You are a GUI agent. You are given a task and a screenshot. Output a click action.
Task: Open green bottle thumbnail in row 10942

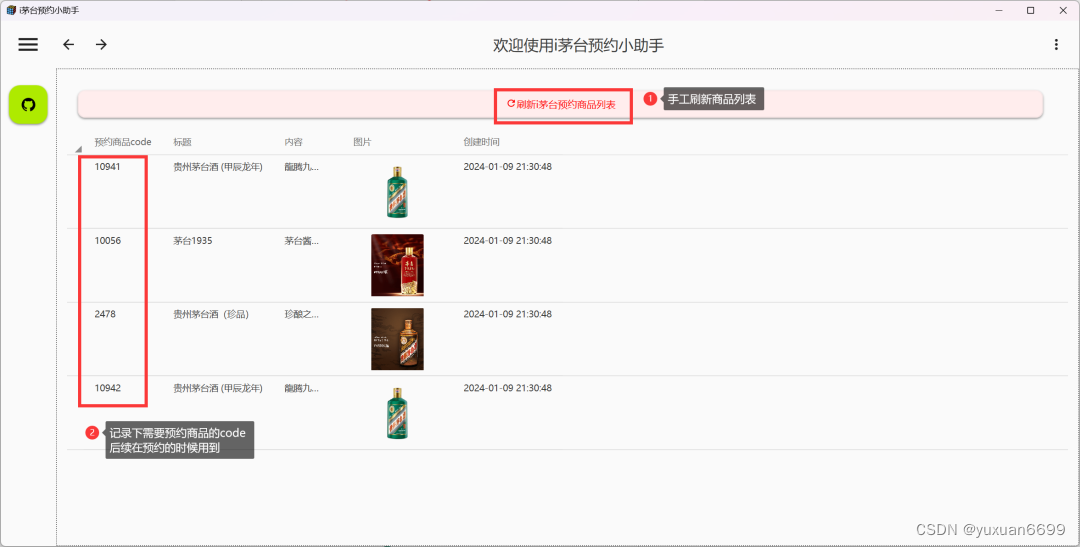397,413
